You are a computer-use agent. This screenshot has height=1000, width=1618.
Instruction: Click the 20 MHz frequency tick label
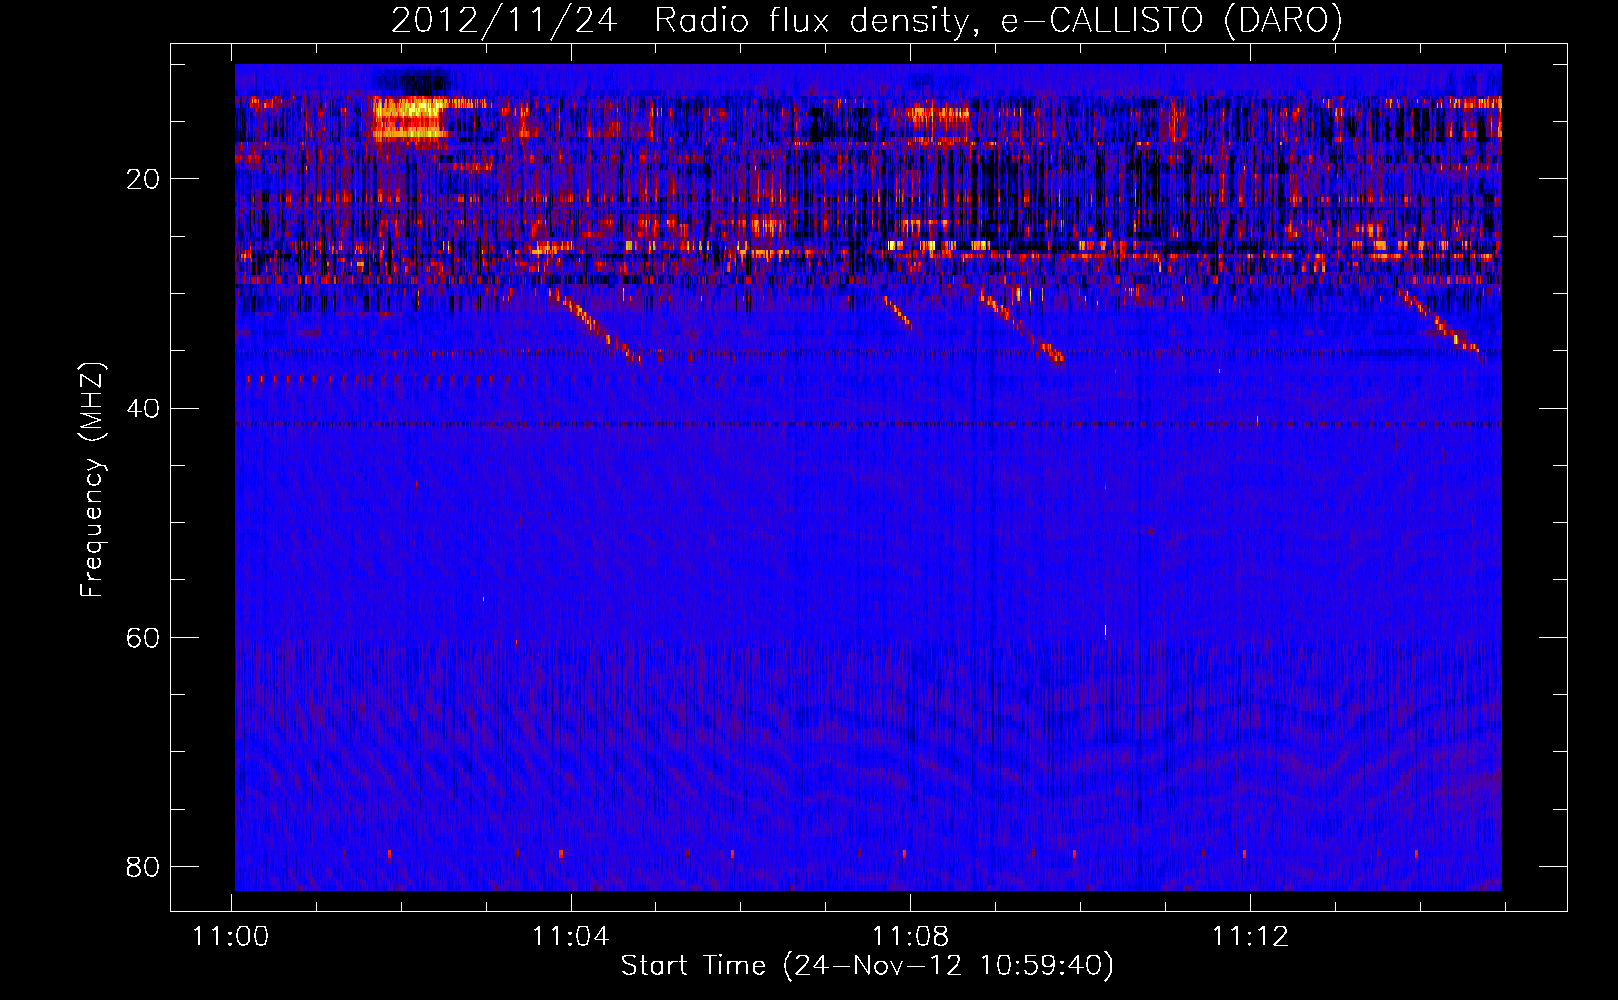[x=143, y=179]
